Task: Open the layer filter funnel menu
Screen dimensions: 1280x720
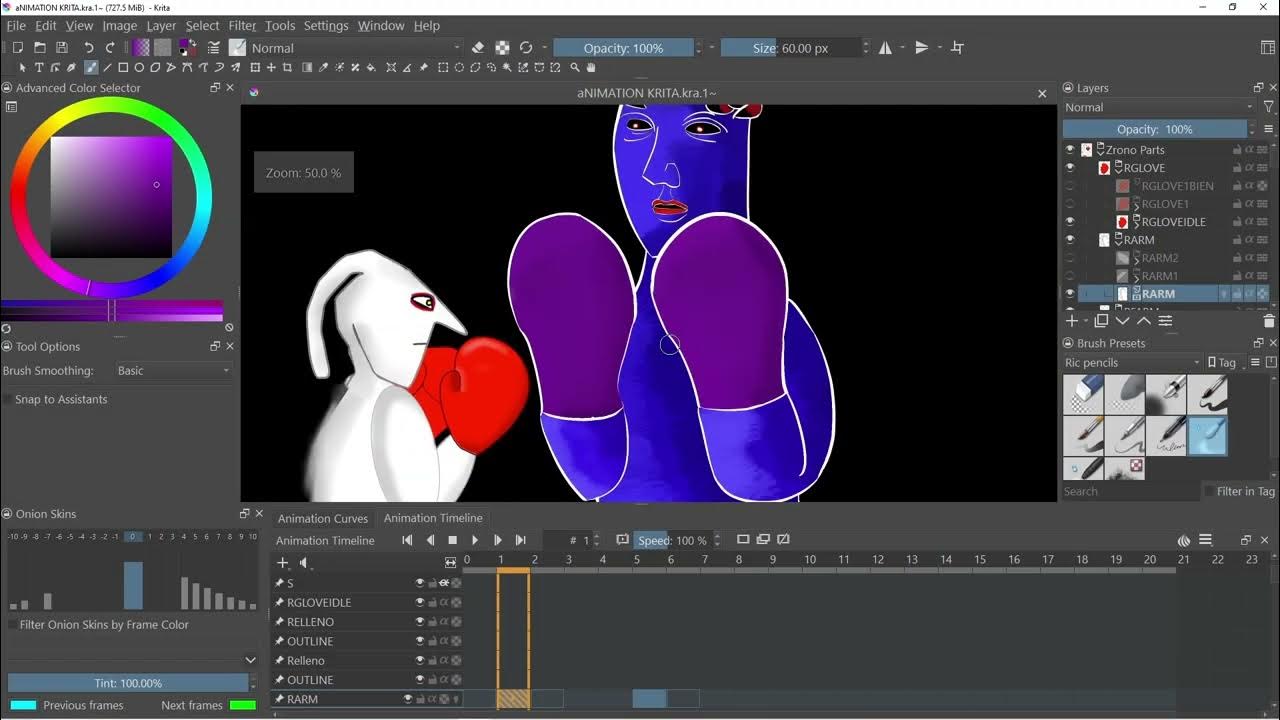Action: [1269, 107]
